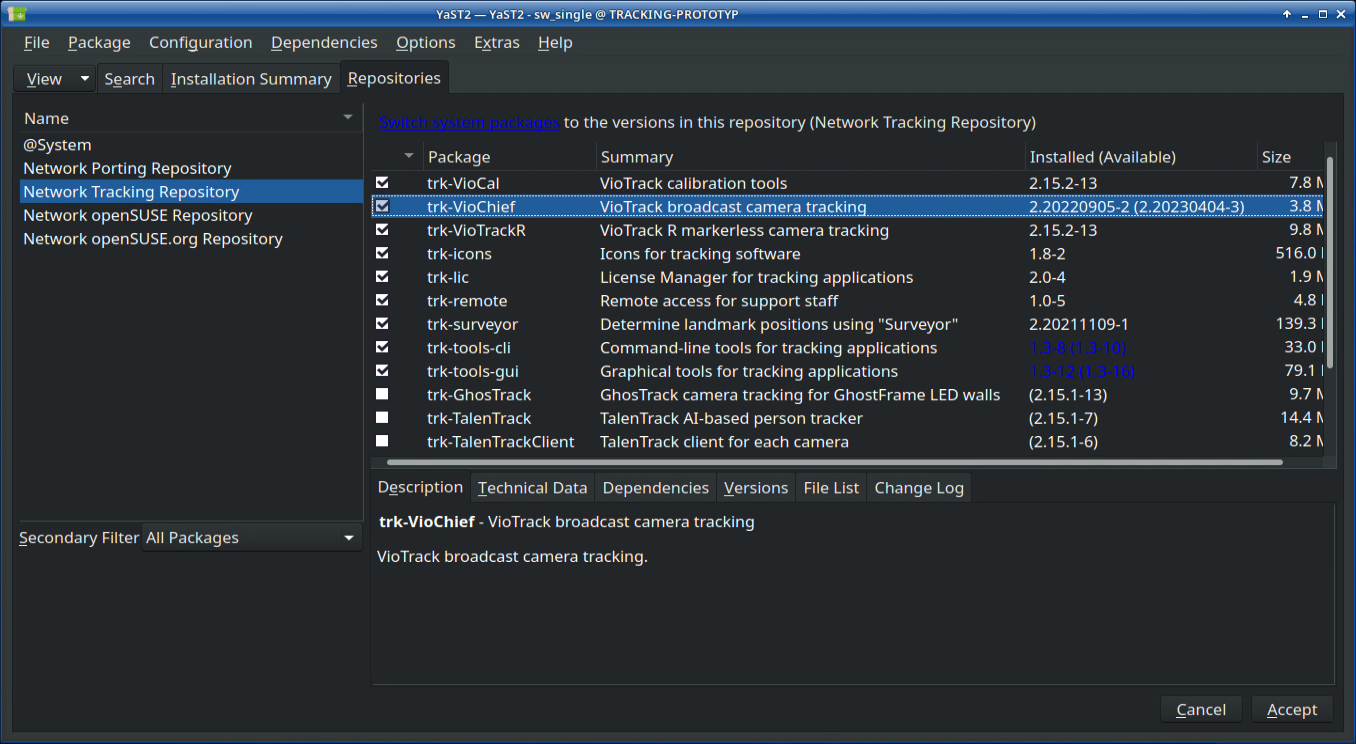Viewport: 1356px width, 744px height.
Task: Open the Help menu
Action: pyautogui.click(x=555, y=42)
